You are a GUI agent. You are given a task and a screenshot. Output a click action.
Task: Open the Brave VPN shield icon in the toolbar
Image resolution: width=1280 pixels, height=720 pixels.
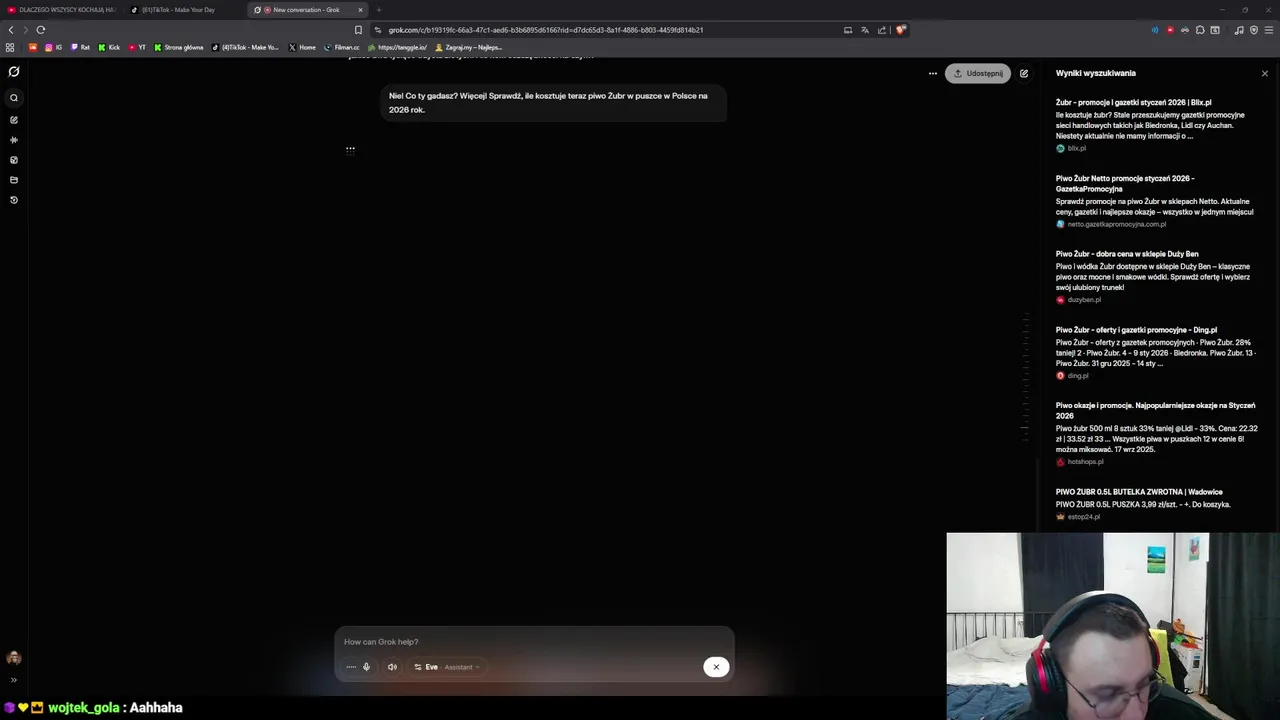click(1254, 30)
